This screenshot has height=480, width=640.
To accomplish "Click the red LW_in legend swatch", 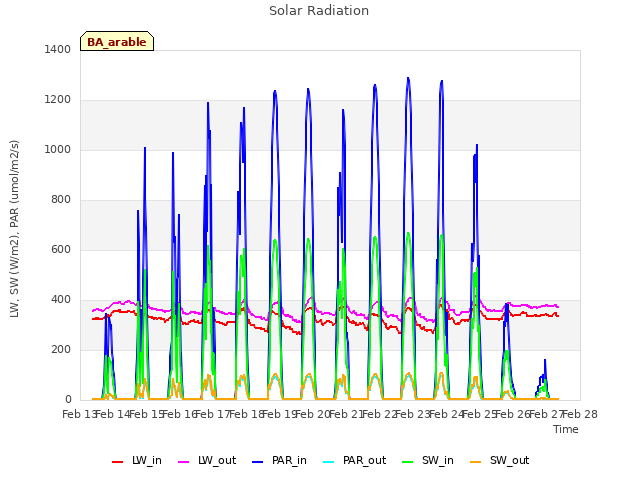I will point(118,462).
